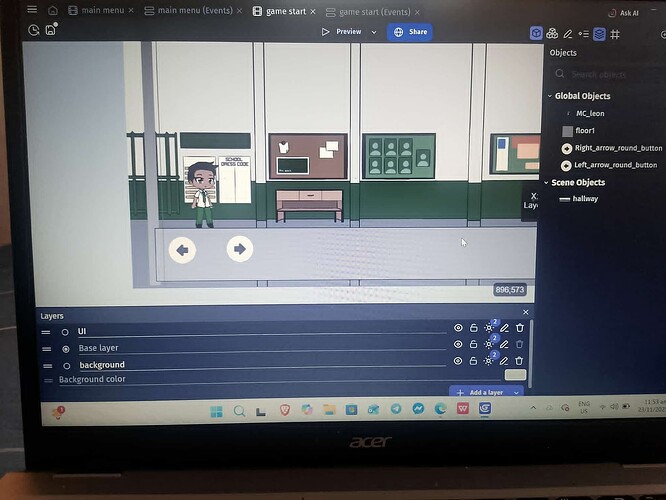Collapse the Scene Objects group
Screen dimensions: 666x500
[546, 183]
